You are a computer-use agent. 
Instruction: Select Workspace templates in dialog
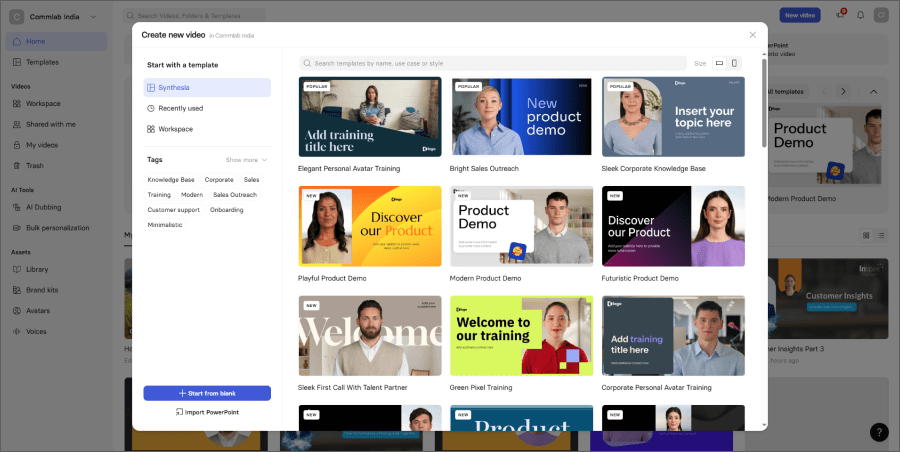207,129
